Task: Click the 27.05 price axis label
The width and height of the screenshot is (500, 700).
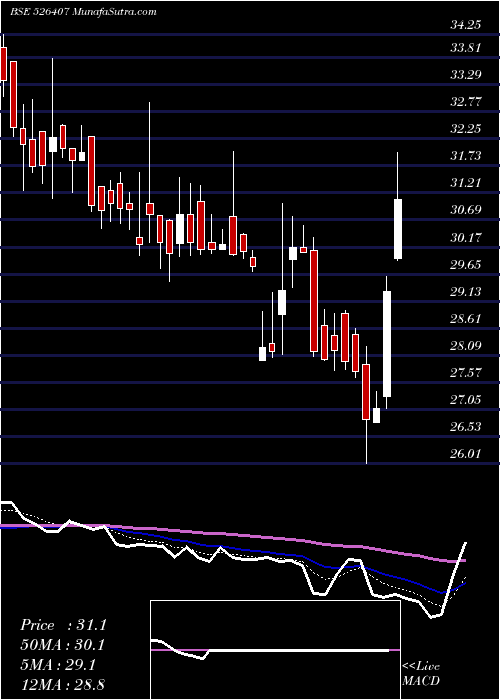Action: [x=465, y=400]
